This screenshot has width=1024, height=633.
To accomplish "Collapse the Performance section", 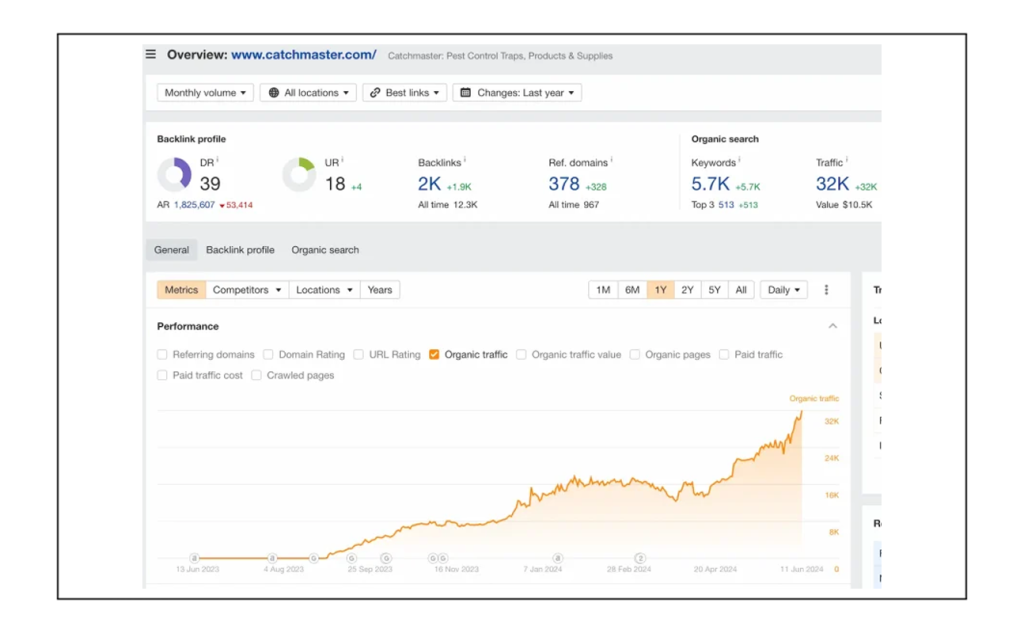I will click(833, 326).
